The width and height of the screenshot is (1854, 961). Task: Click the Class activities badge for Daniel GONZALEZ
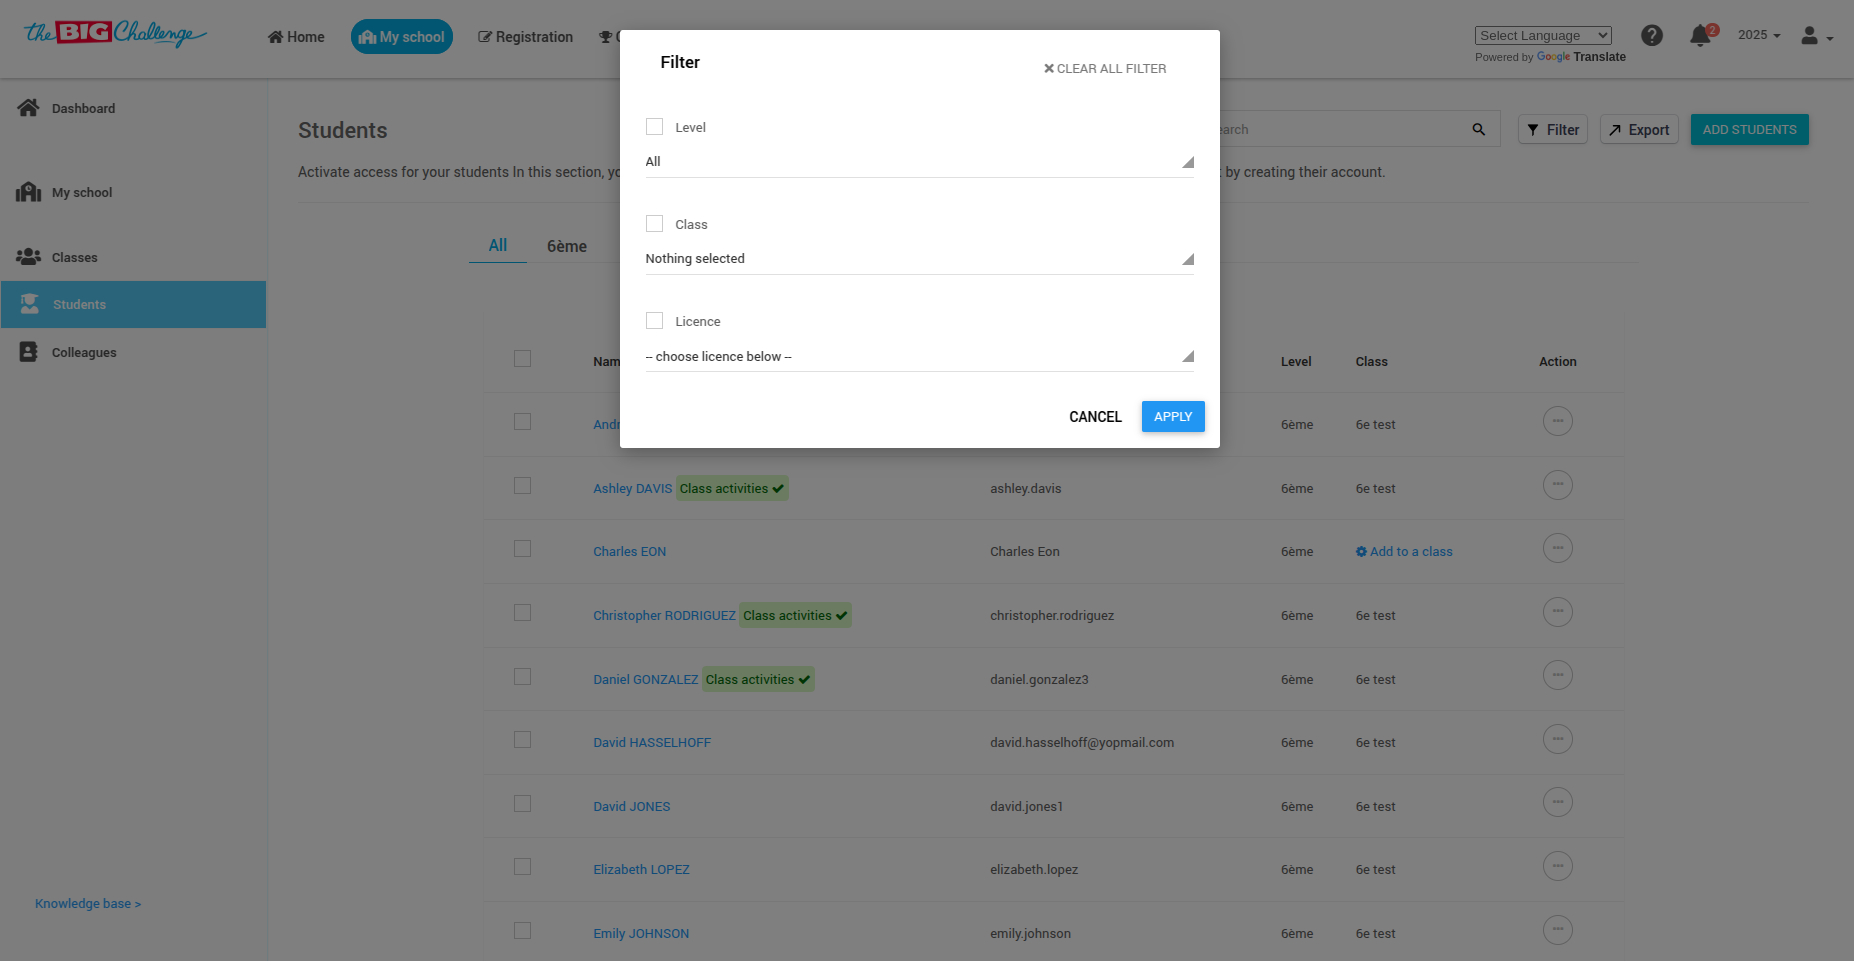[758, 680]
